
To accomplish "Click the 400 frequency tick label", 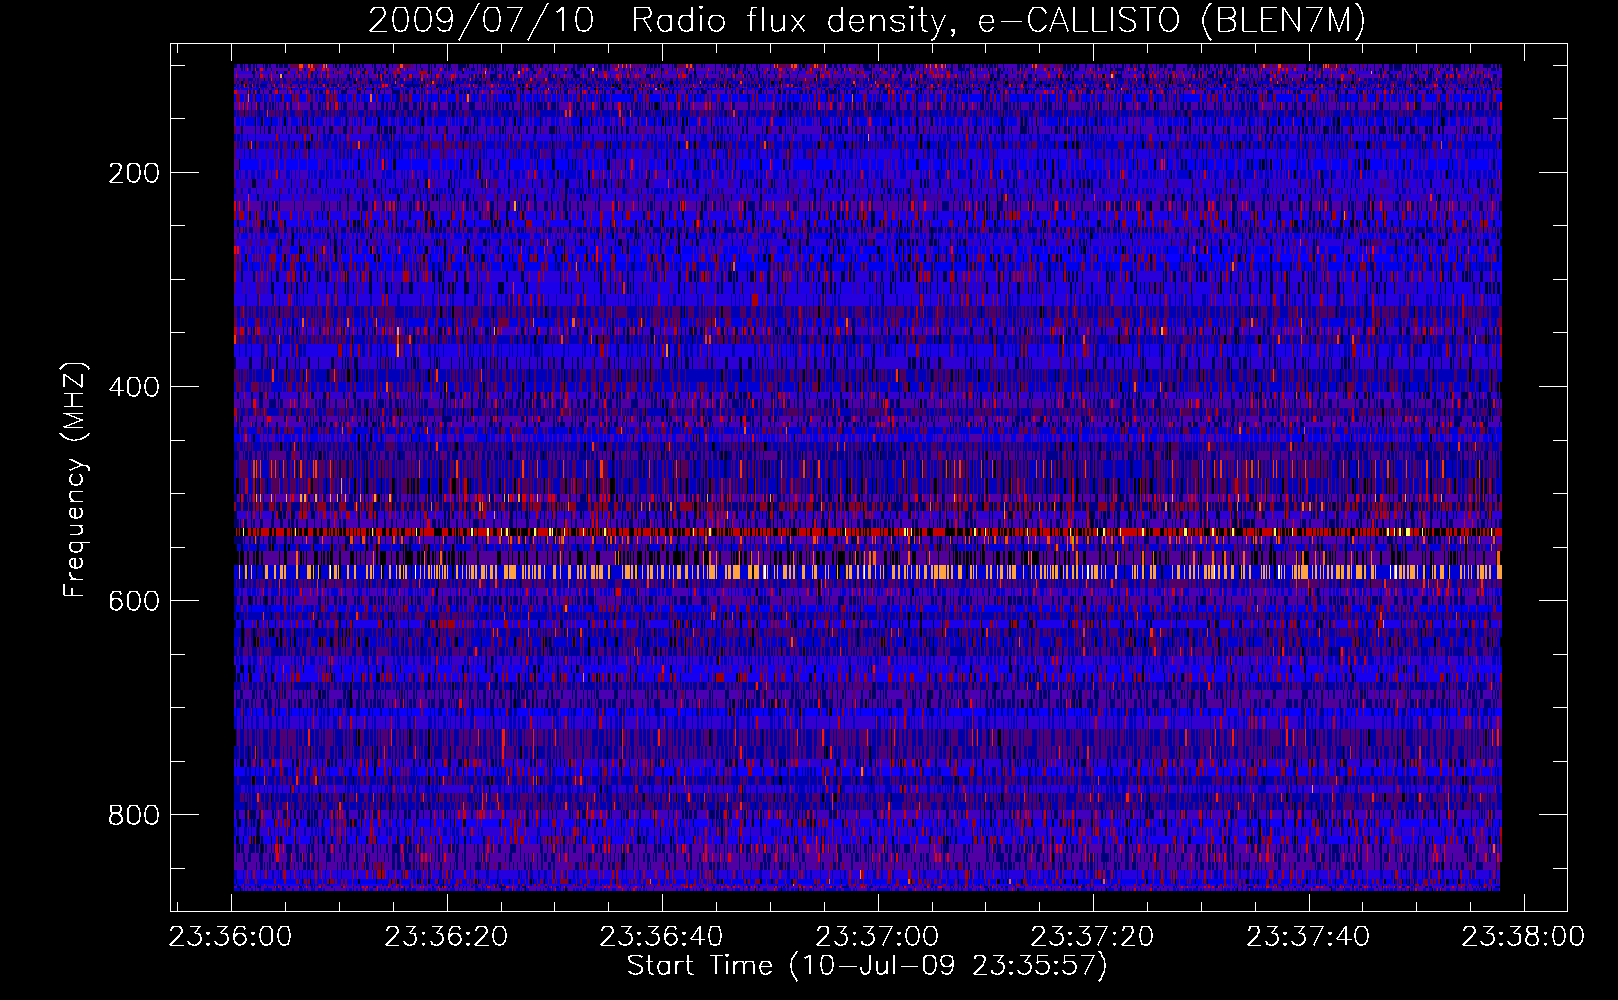I will pyautogui.click(x=134, y=387).
